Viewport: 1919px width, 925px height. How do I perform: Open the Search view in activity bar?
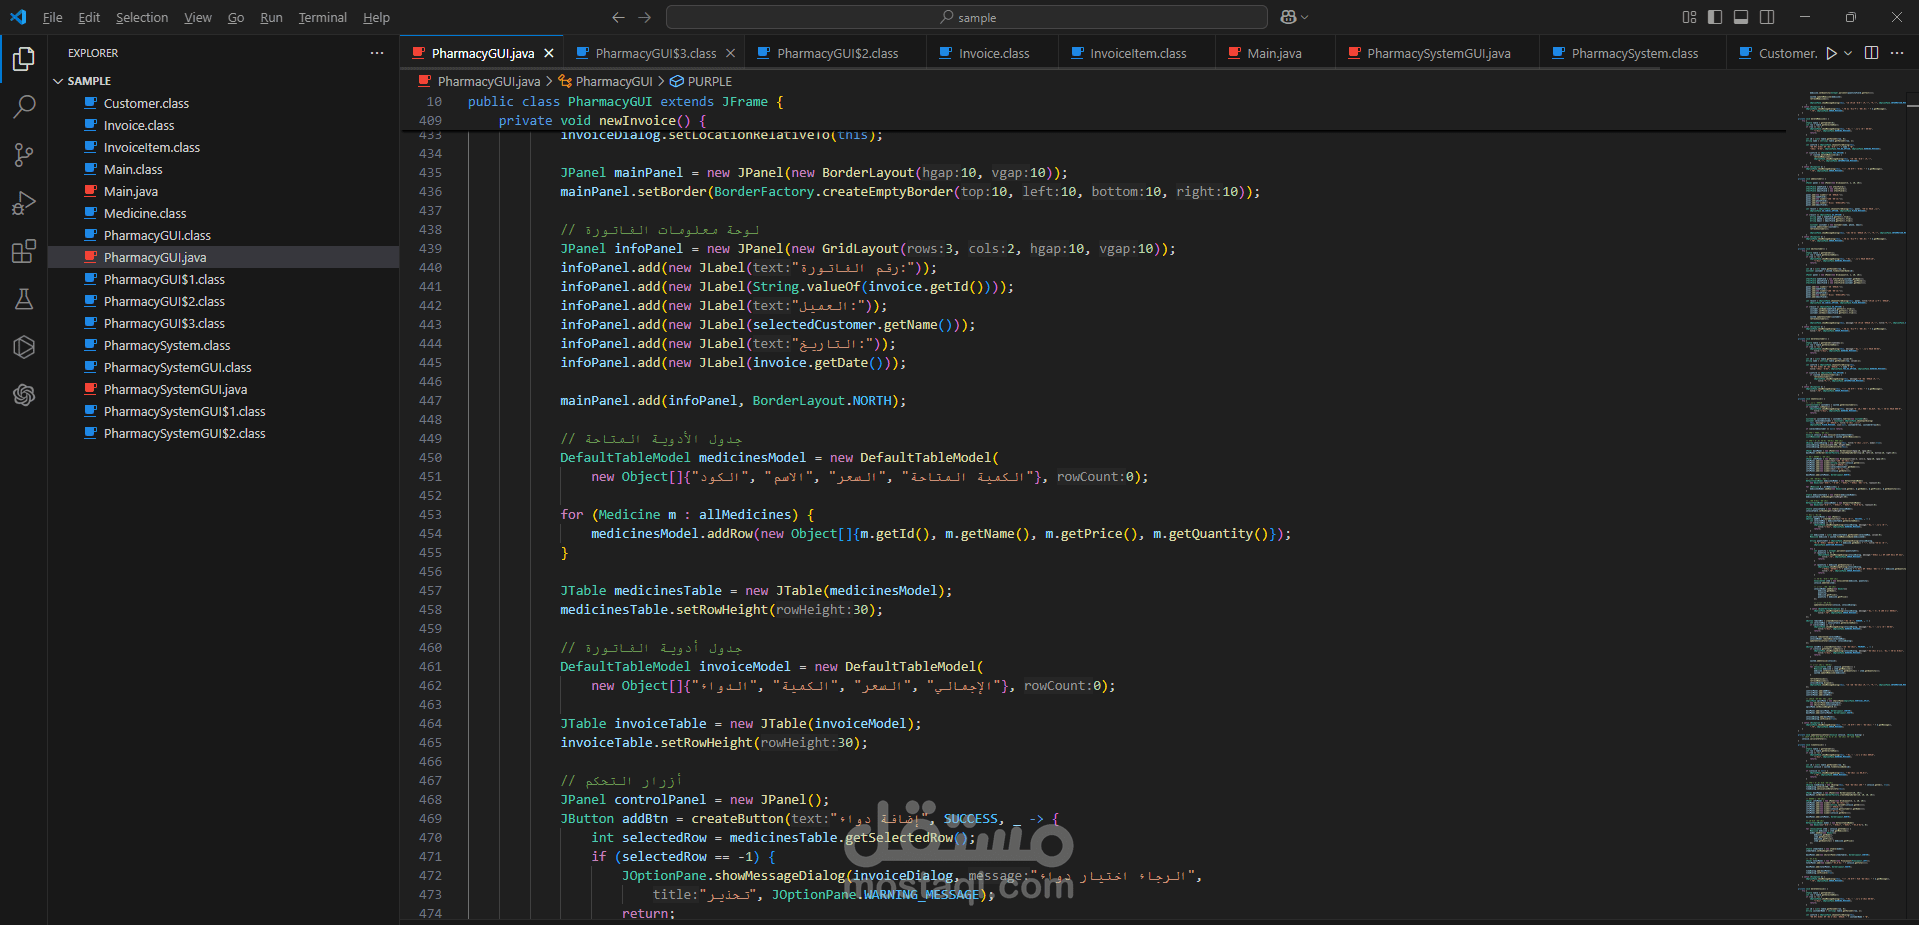point(24,107)
